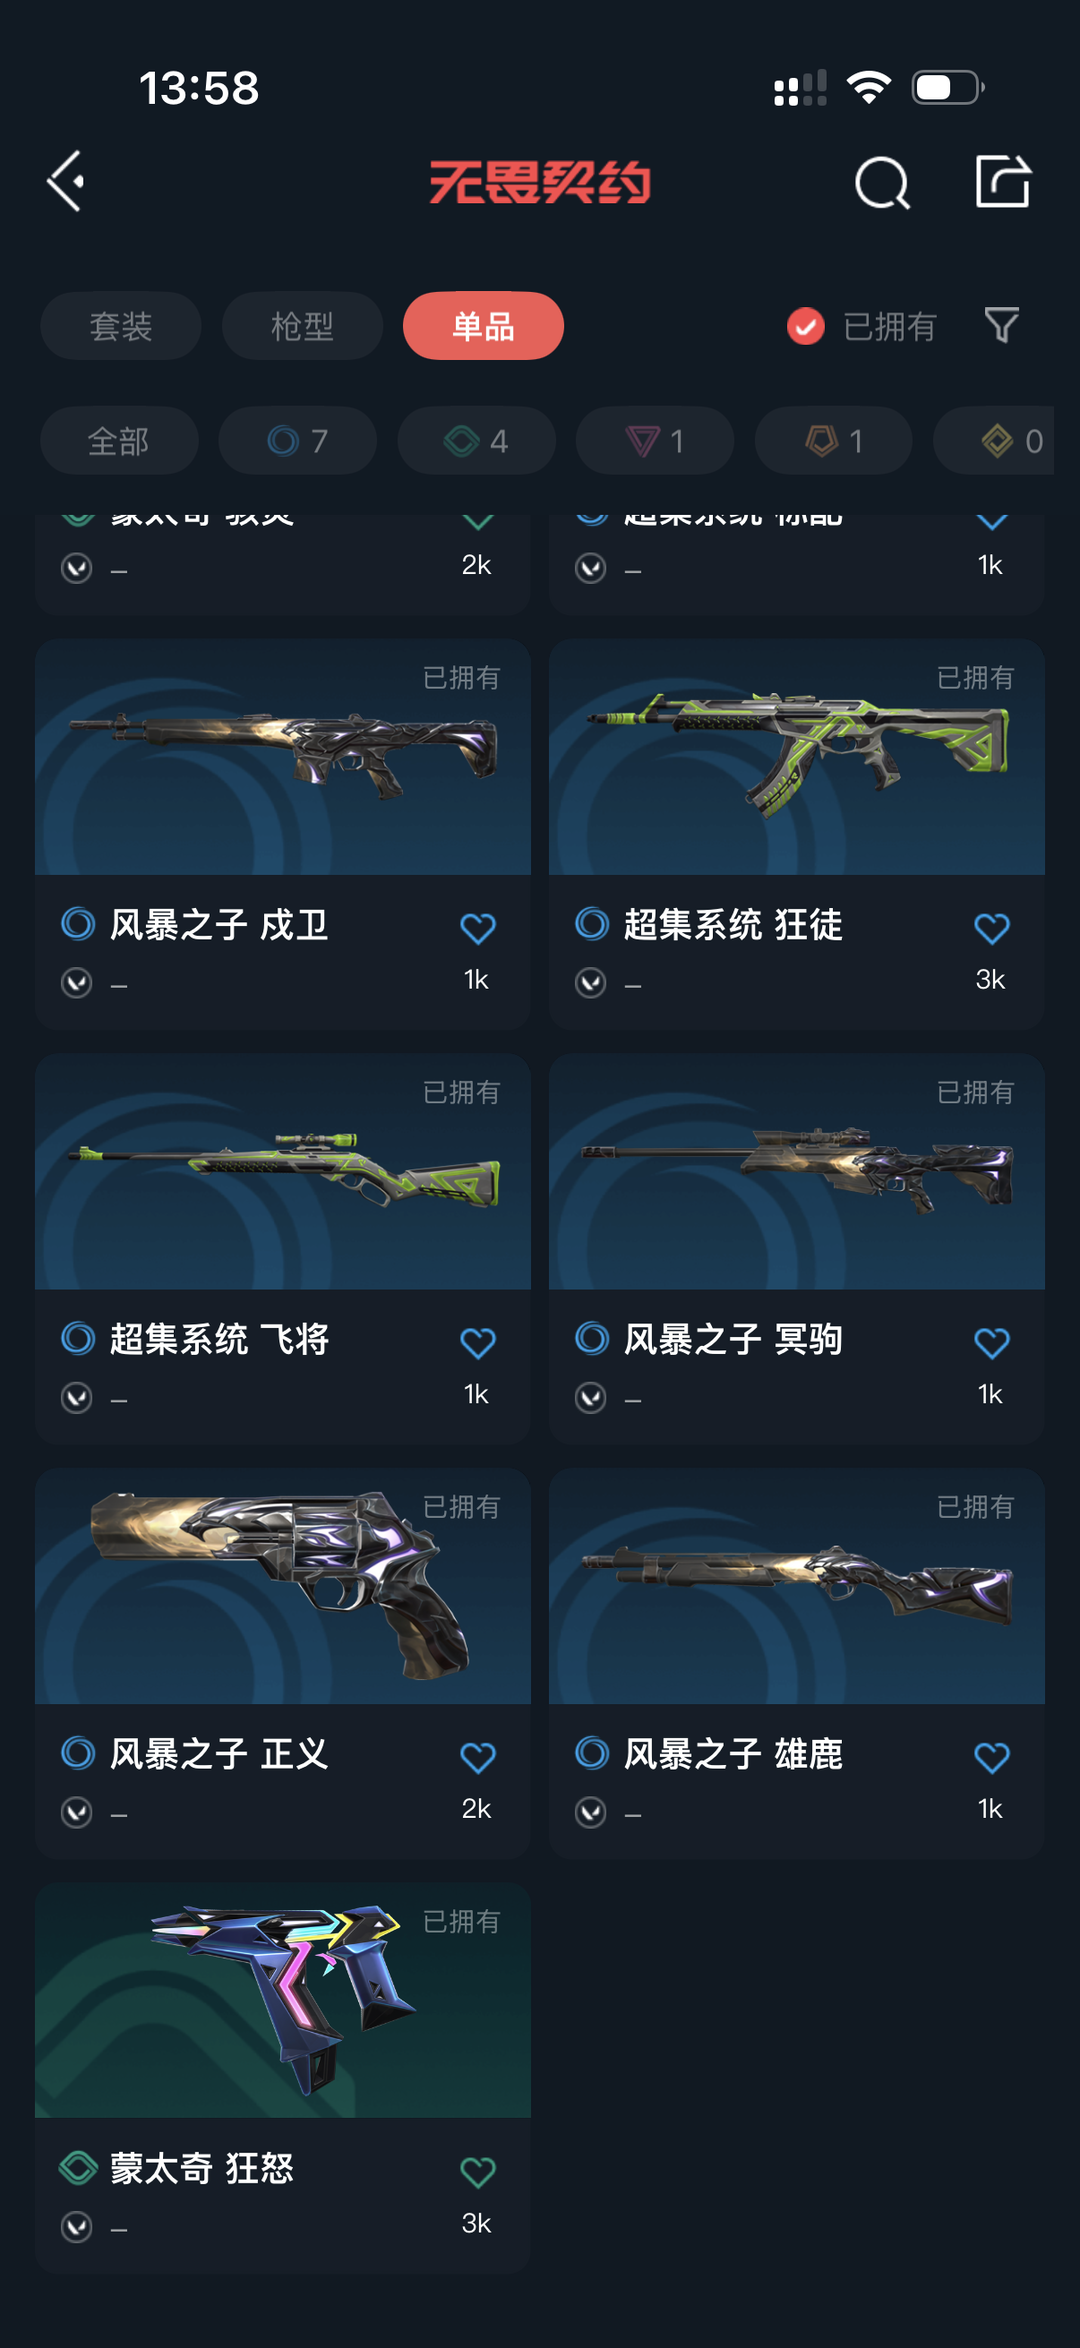
Task: Tap heart icon on 风暴之子 雄鹿
Action: (992, 1757)
